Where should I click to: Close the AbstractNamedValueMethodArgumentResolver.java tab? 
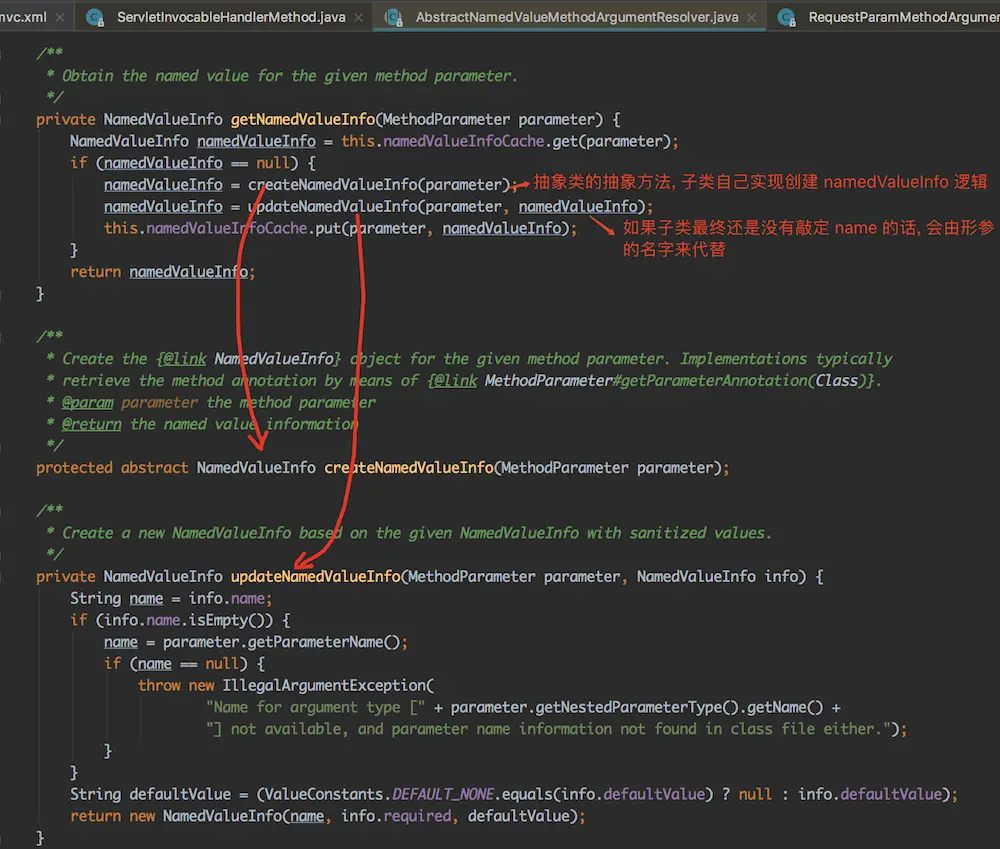click(751, 17)
